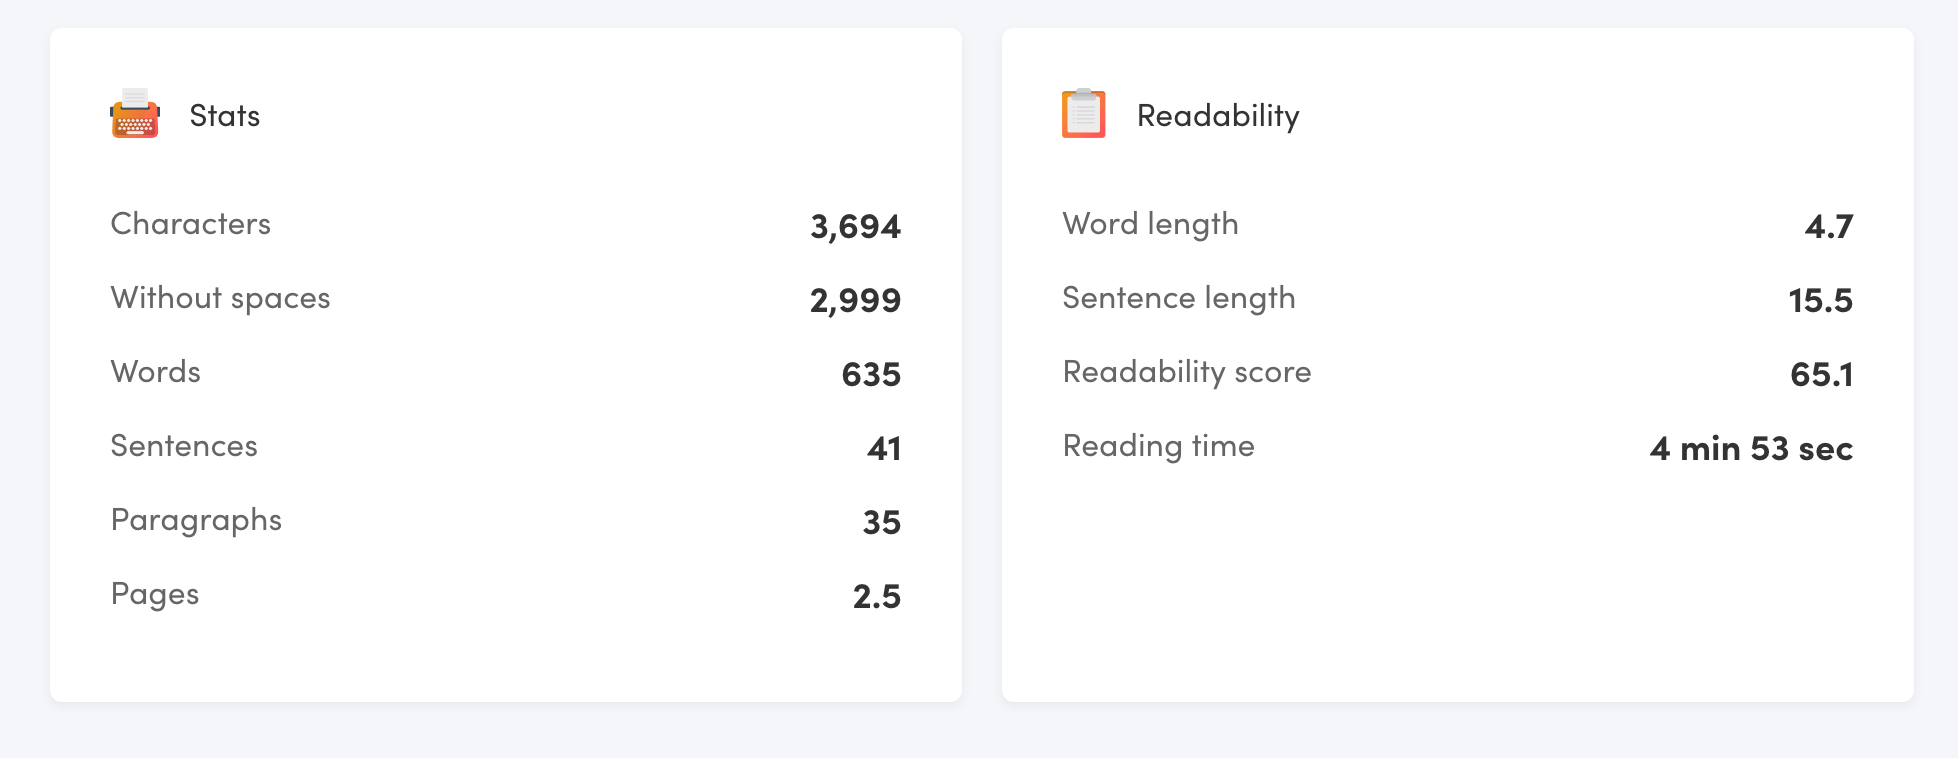This screenshot has width=1958, height=758.
Task: Click the 3,694 characters value
Action: [x=856, y=227]
